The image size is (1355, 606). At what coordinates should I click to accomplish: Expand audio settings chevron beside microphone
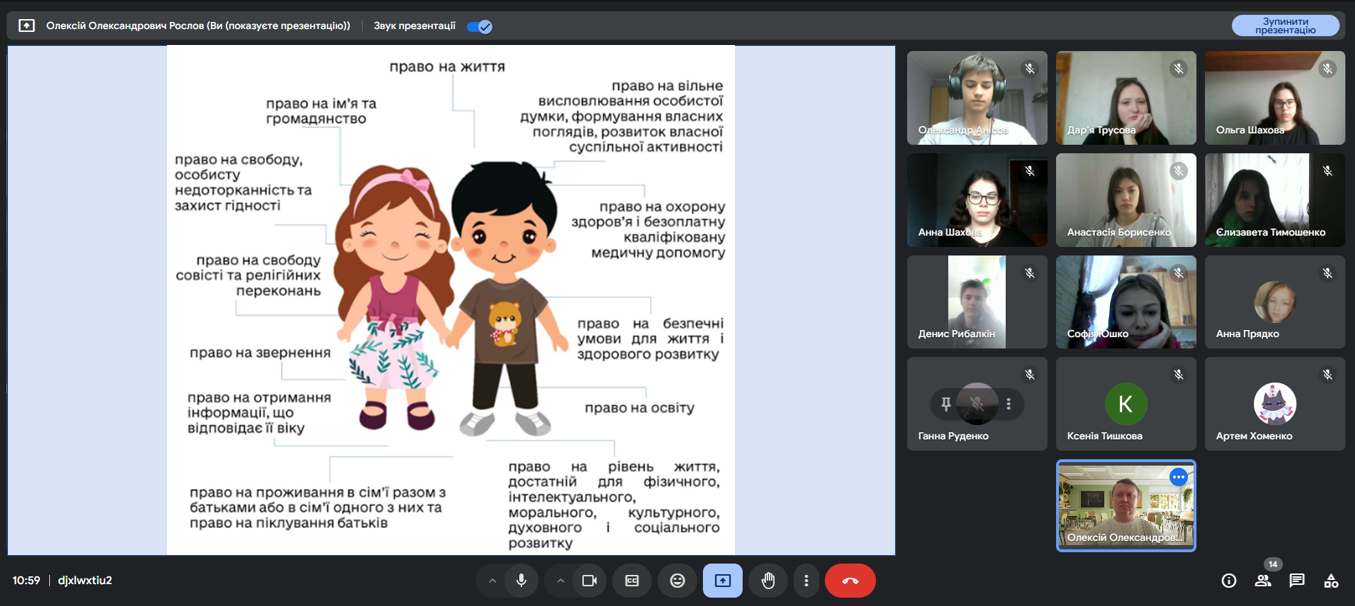(492, 581)
